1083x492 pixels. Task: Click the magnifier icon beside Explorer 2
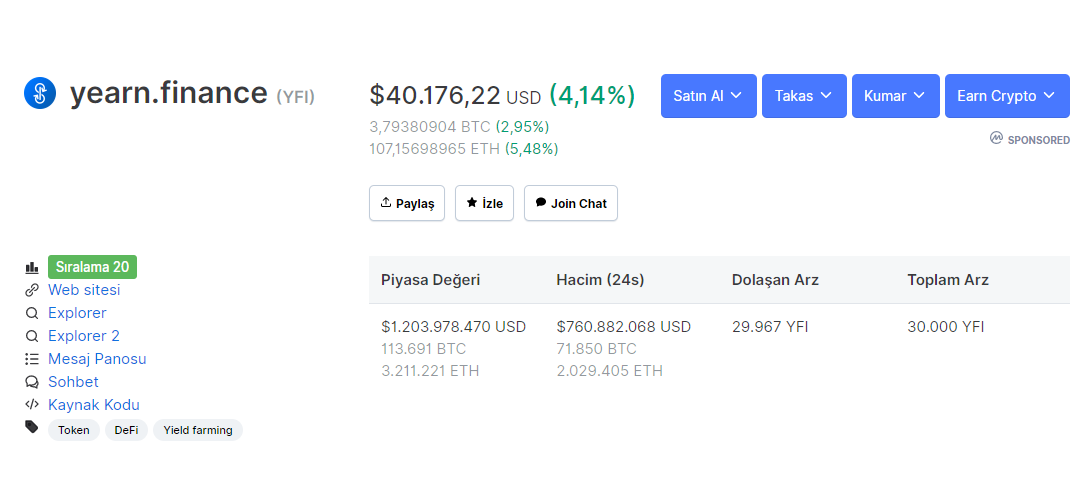pos(31,336)
